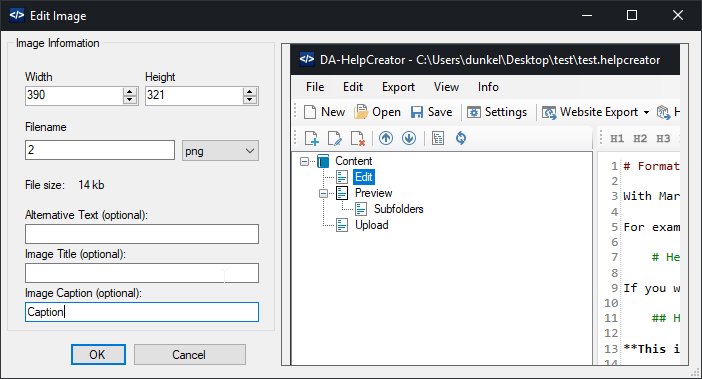Click the Settings icon in preview toolbar
The image size is (702, 379).
[x=474, y=112]
